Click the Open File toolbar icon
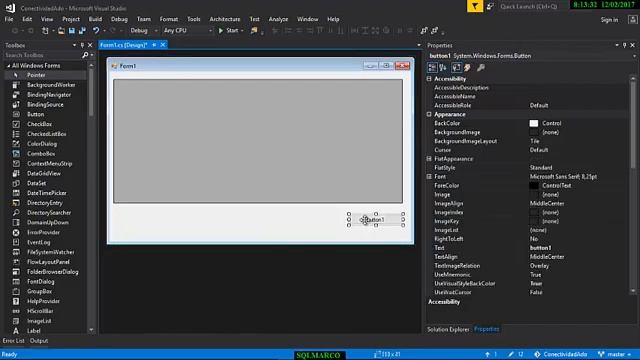The width and height of the screenshot is (640, 360). click(61, 31)
